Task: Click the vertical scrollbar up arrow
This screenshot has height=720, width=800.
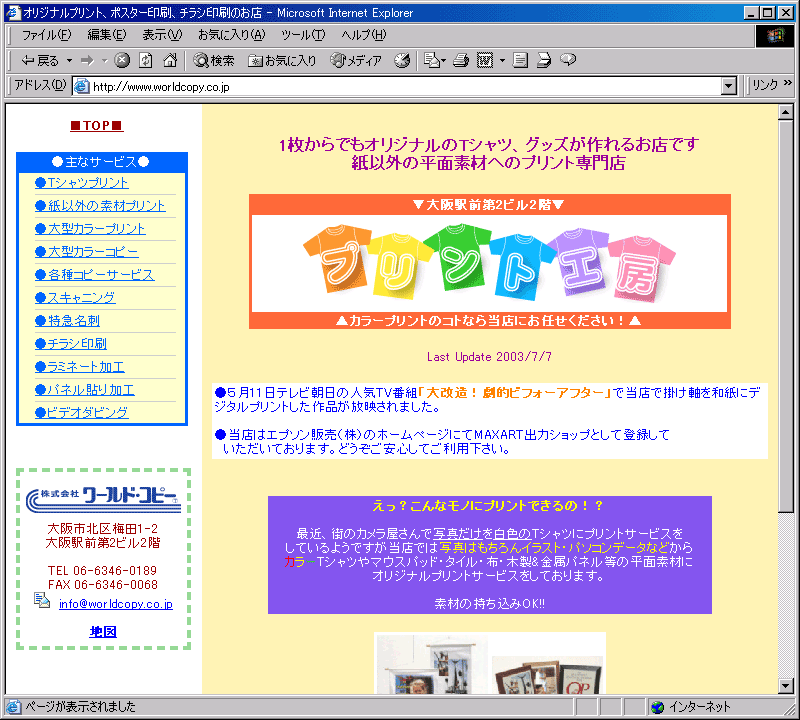Action: pyautogui.click(x=786, y=111)
